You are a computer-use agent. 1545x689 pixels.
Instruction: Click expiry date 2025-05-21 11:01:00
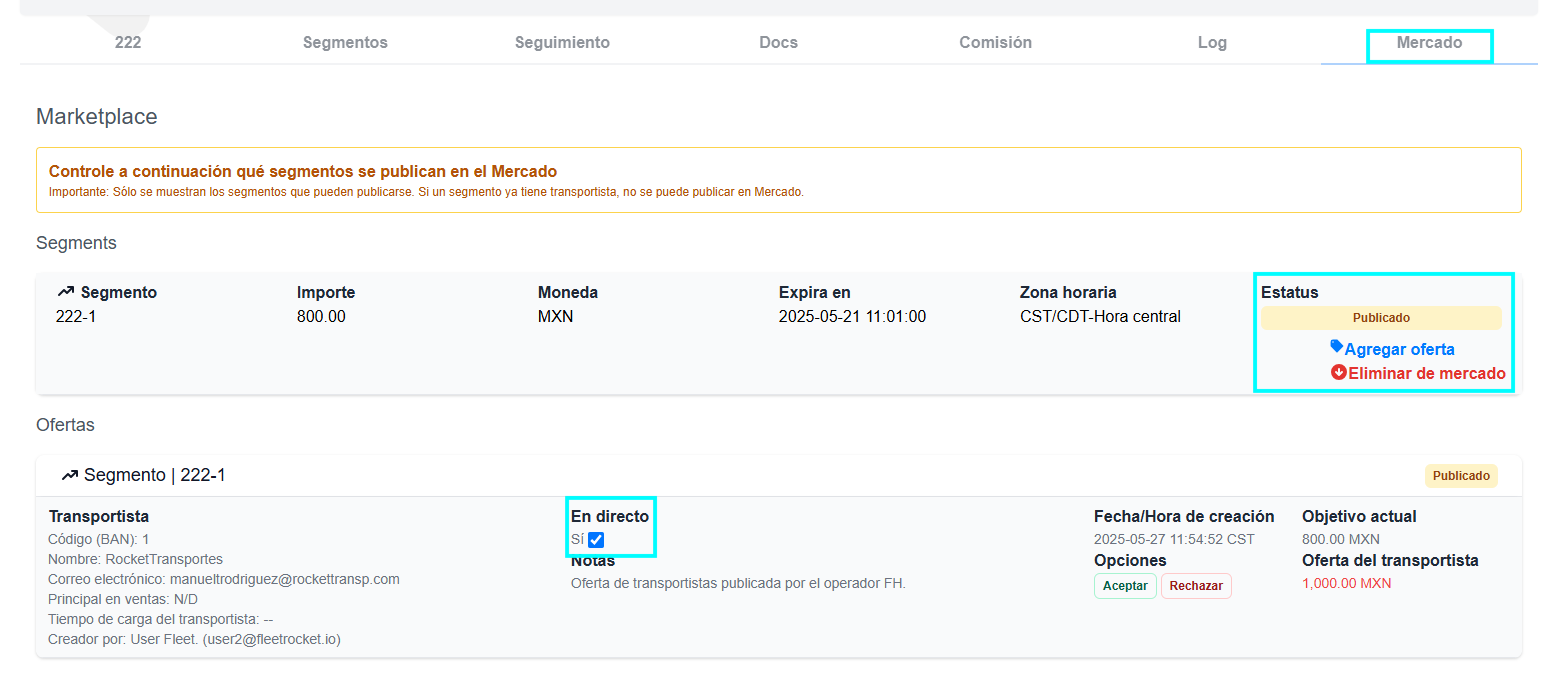click(852, 317)
